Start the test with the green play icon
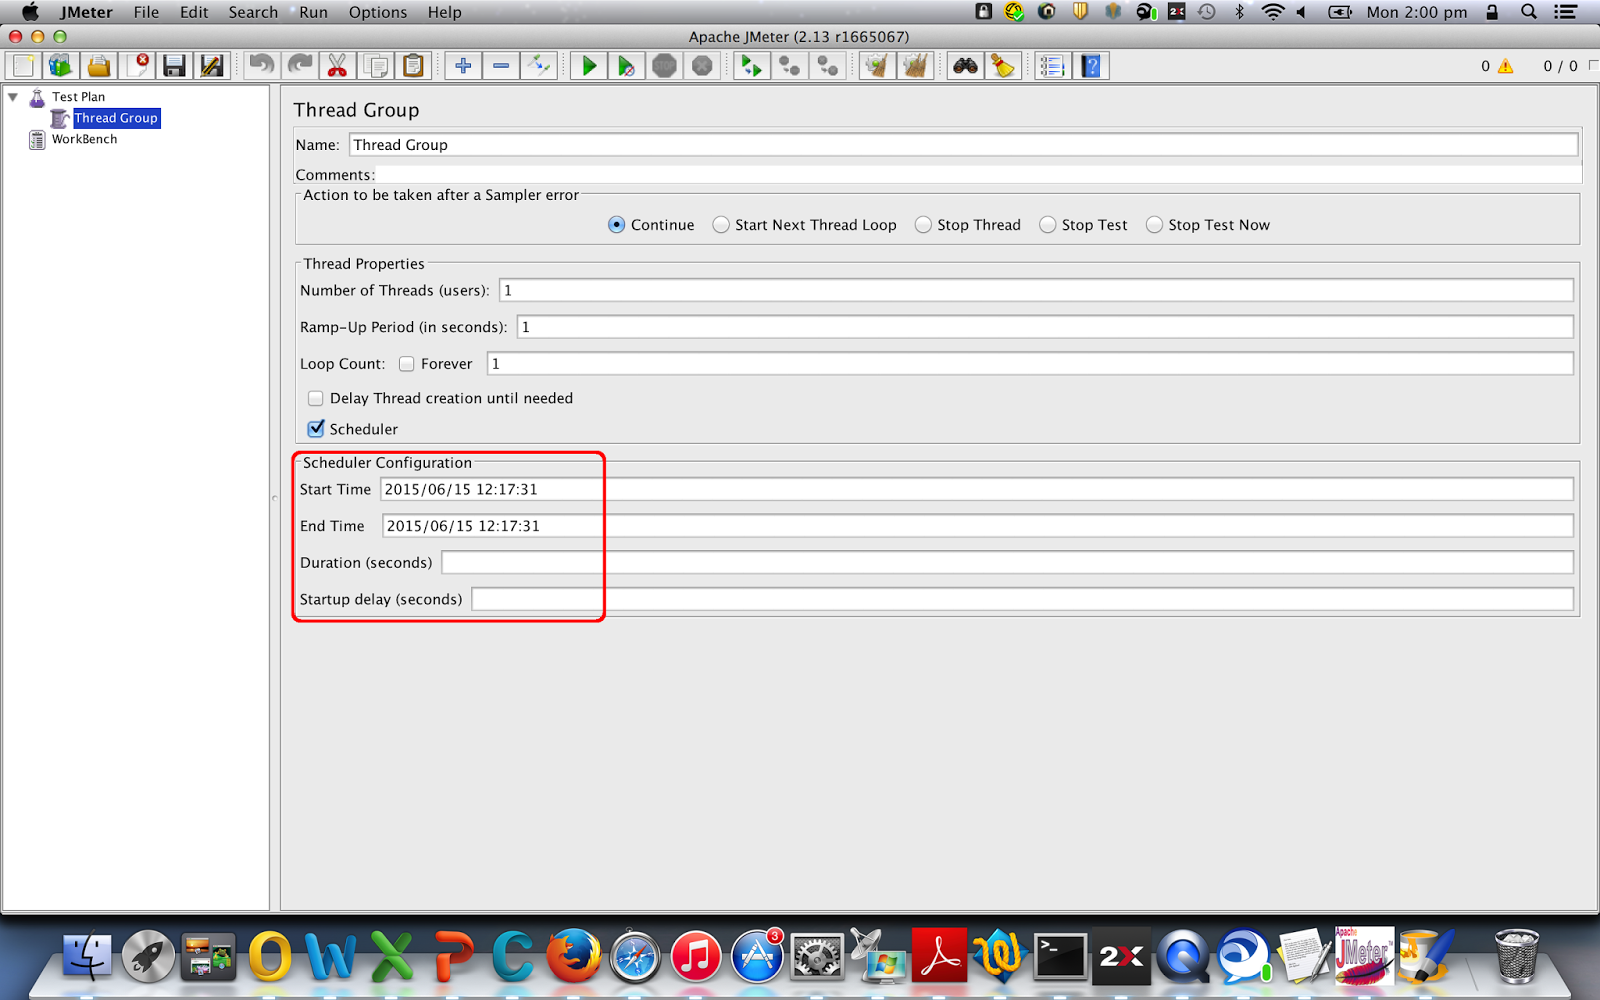 point(588,66)
